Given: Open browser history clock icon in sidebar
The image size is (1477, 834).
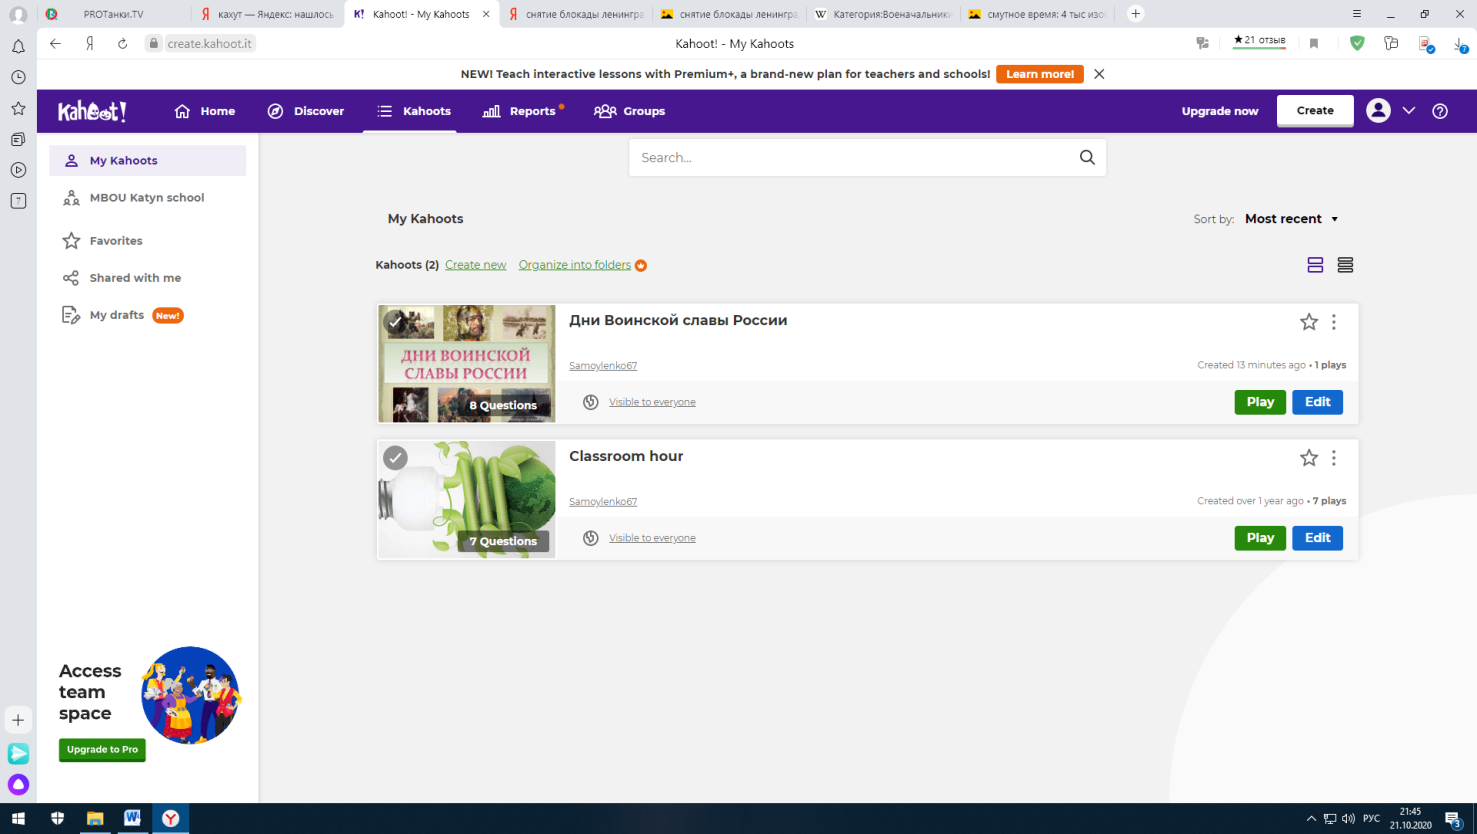Looking at the screenshot, I should pos(18,77).
